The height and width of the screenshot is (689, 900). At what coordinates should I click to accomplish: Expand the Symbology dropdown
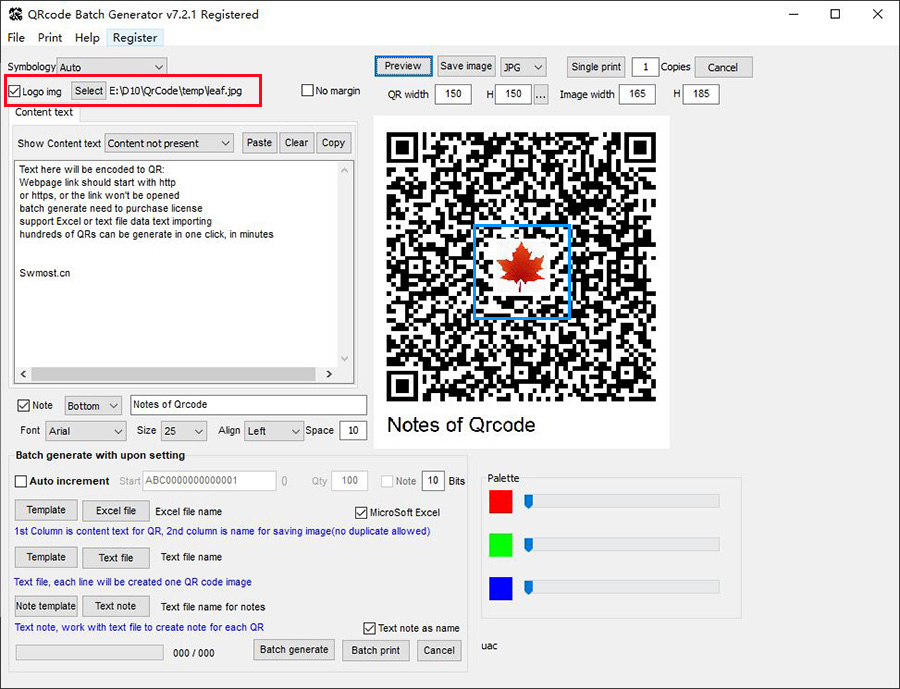click(x=112, y=67)
